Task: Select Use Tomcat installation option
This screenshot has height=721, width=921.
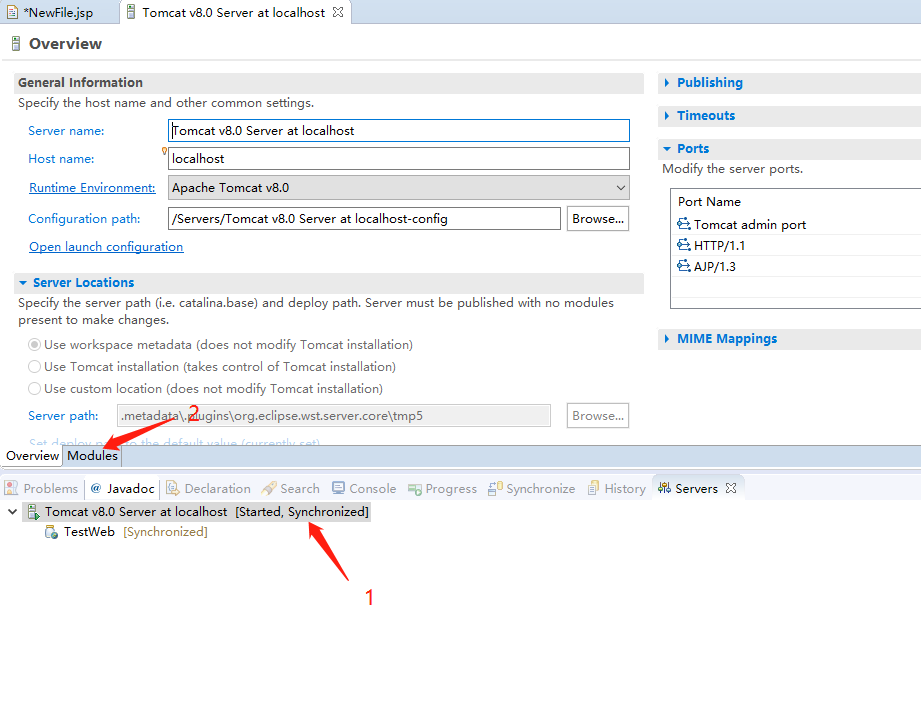Action: [x=33, y=366]
